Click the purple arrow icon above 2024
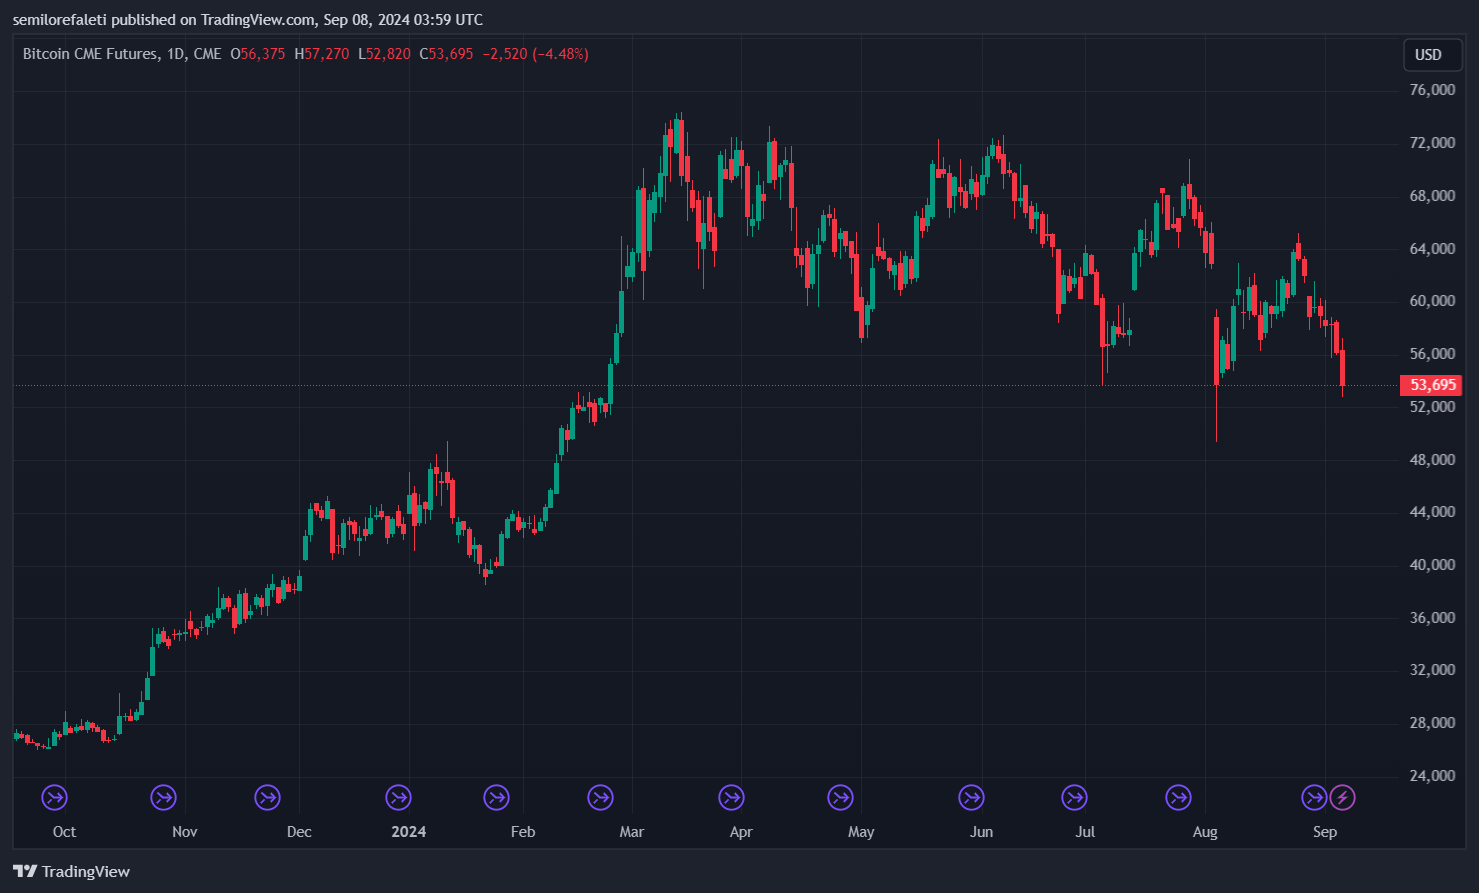 (397, 797)
